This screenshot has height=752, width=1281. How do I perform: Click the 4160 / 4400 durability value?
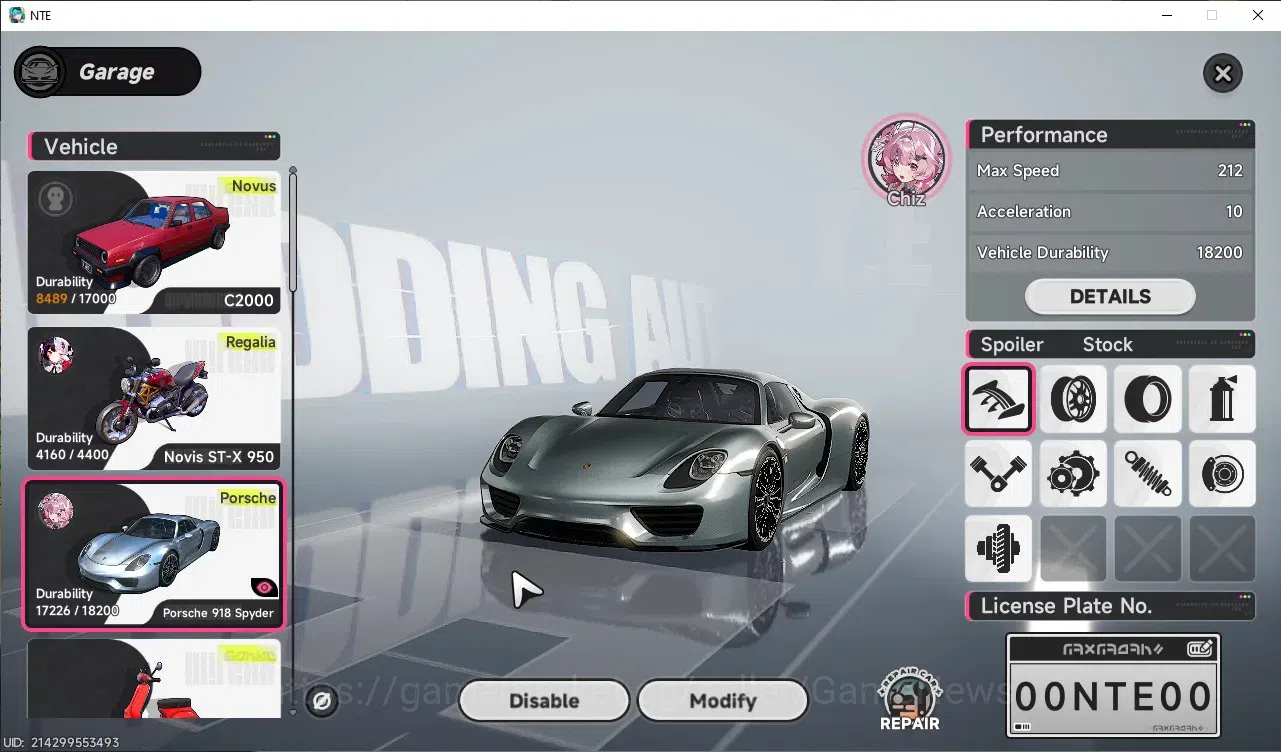(72, 454)
